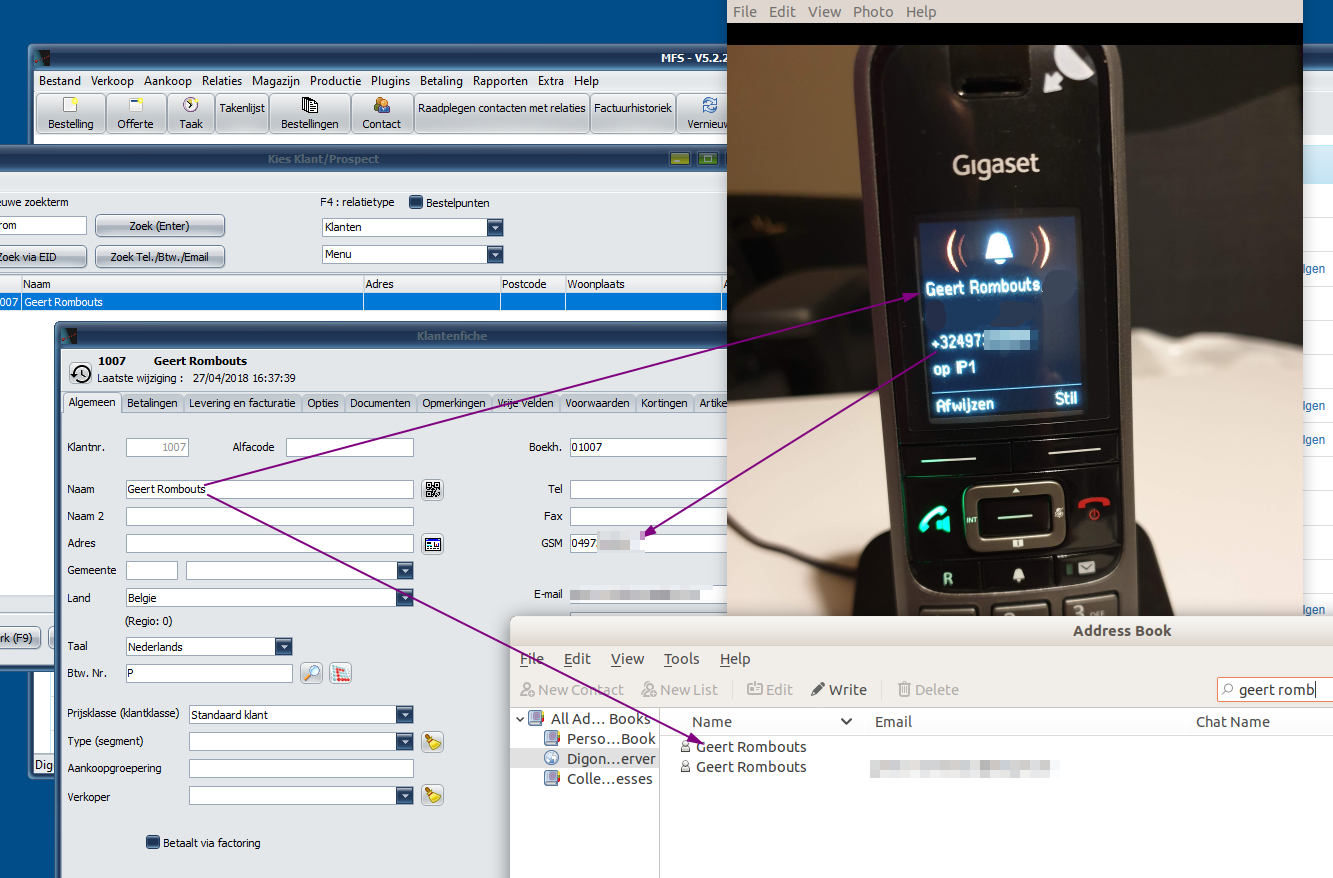Open the Tools menu in Address Book
The image size is (1333, 878).
pyautogui.click(x=682, y=659)
